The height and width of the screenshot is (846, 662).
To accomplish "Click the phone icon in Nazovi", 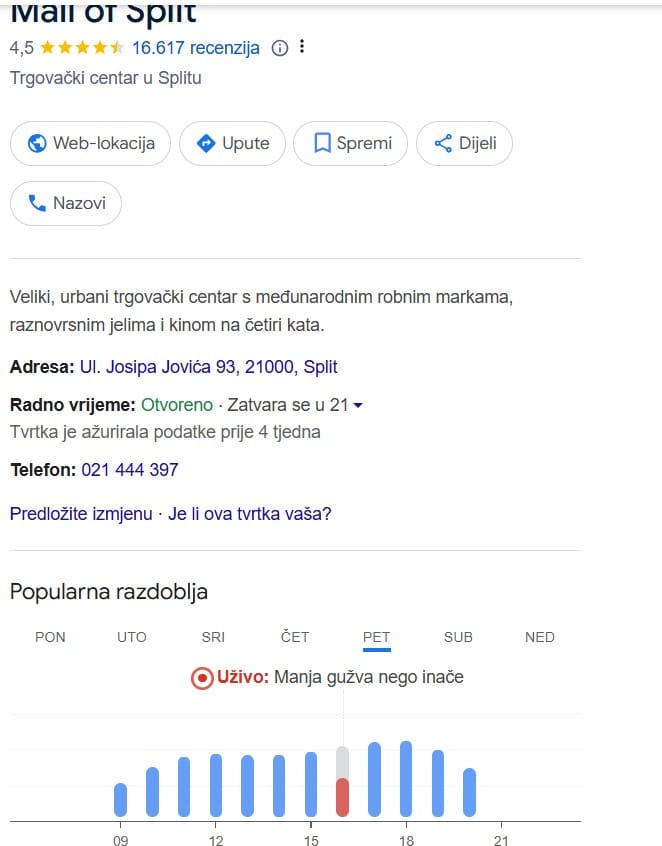I will [38, 203].
